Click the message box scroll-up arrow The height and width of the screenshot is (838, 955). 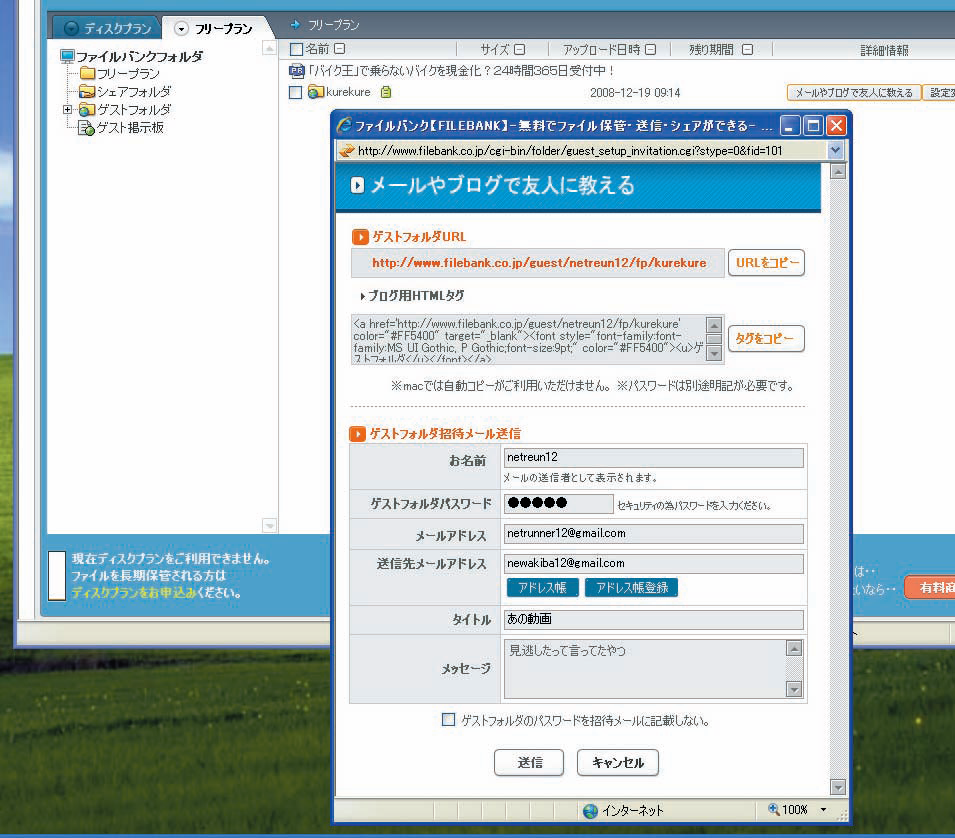[794, 649]
